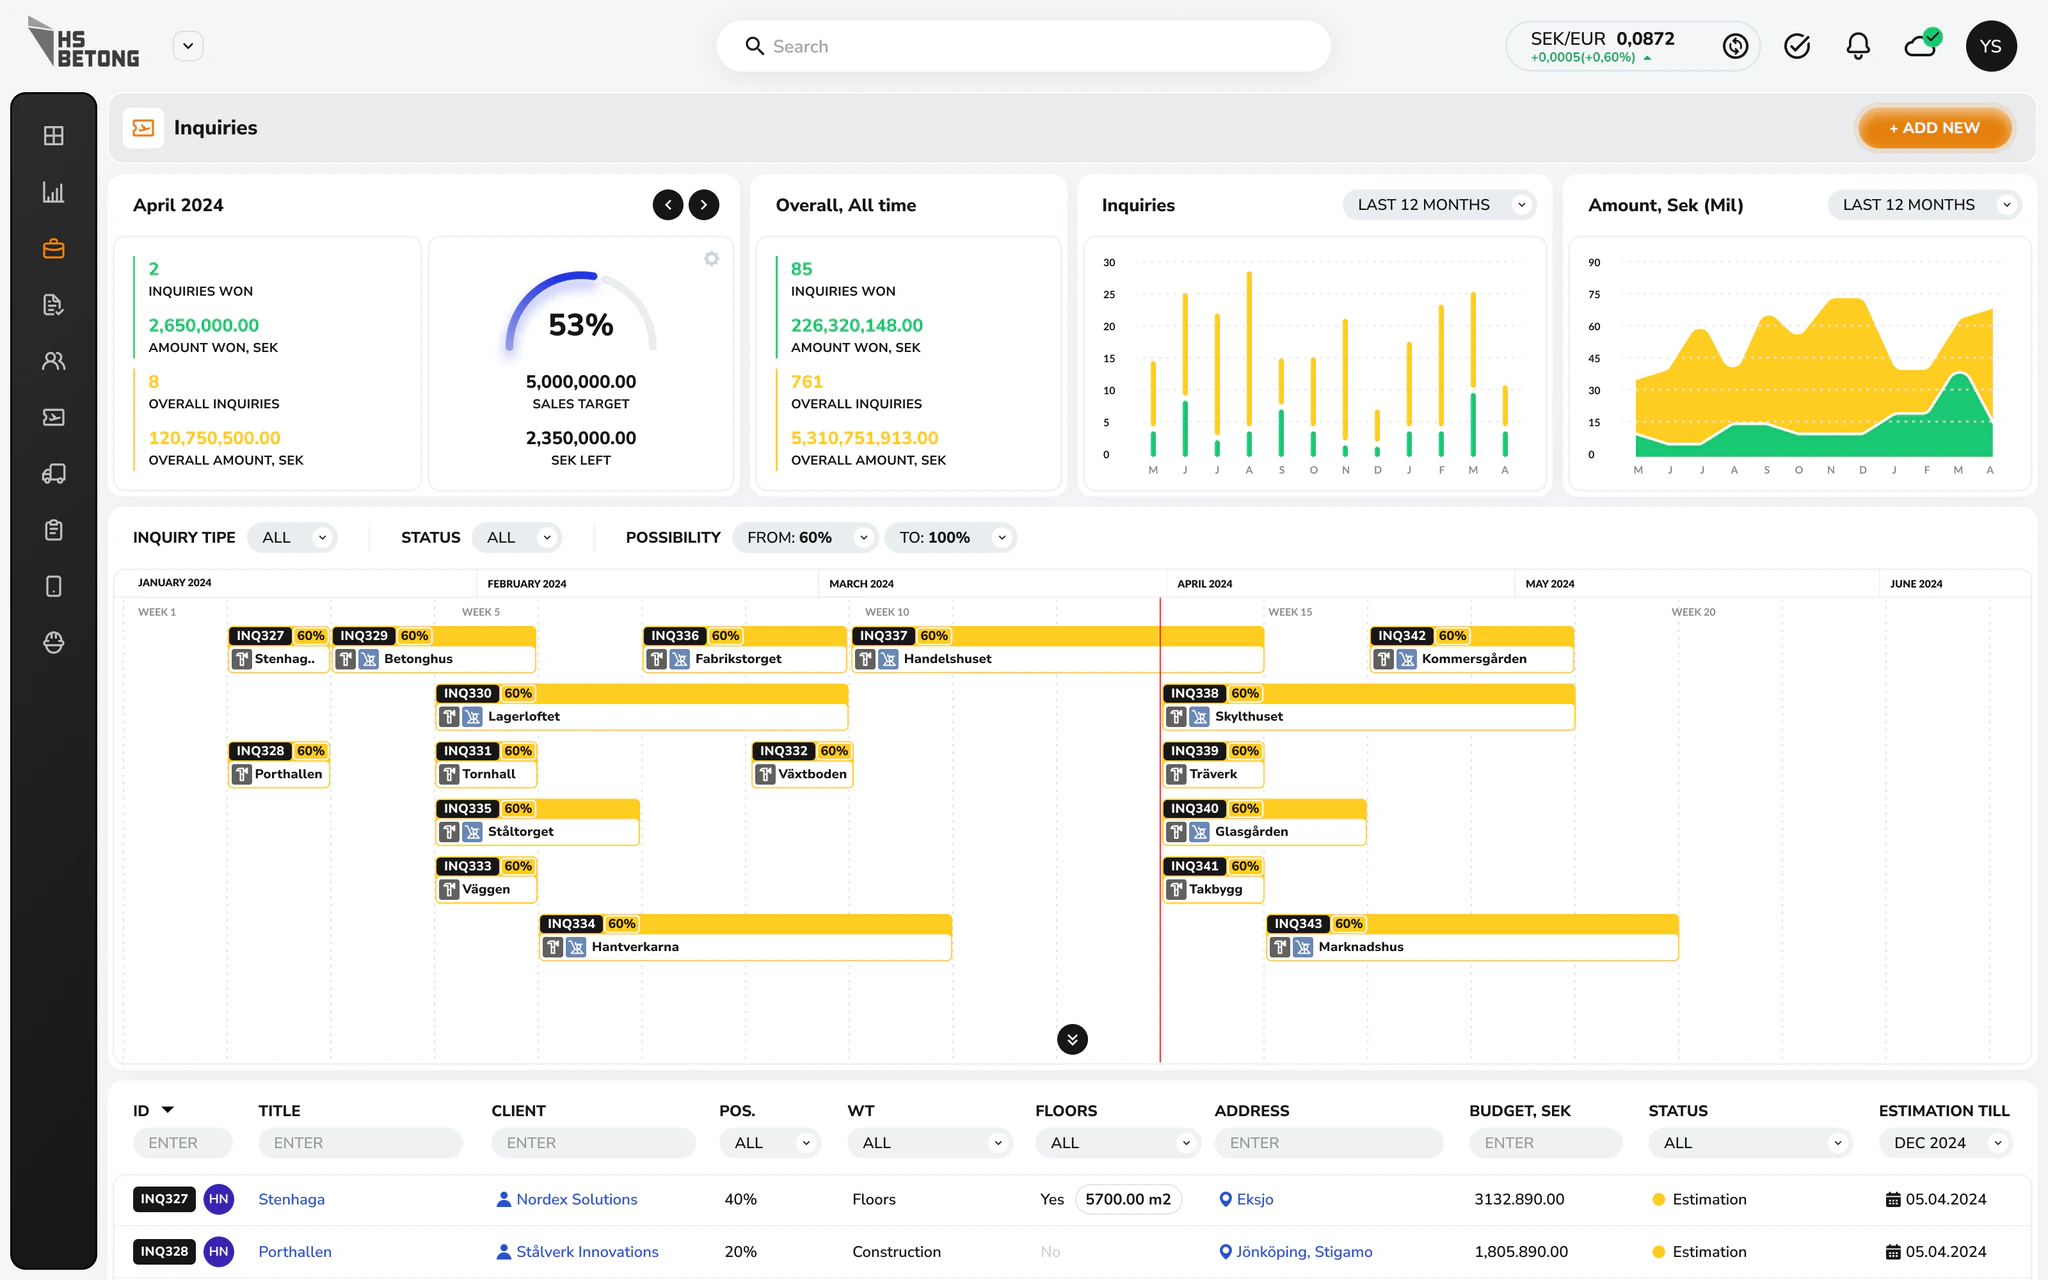Open the Stenhaga inquiry link
Viewport: 2048px width, 1280px height.
click(x=291, y=1199)
